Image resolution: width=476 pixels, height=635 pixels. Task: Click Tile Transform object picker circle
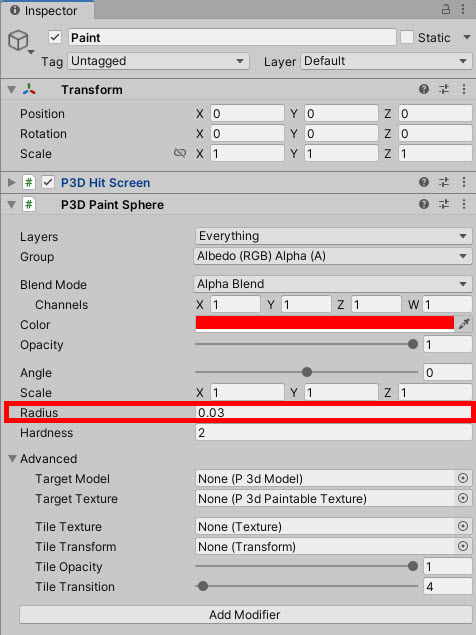pos(463,546)
